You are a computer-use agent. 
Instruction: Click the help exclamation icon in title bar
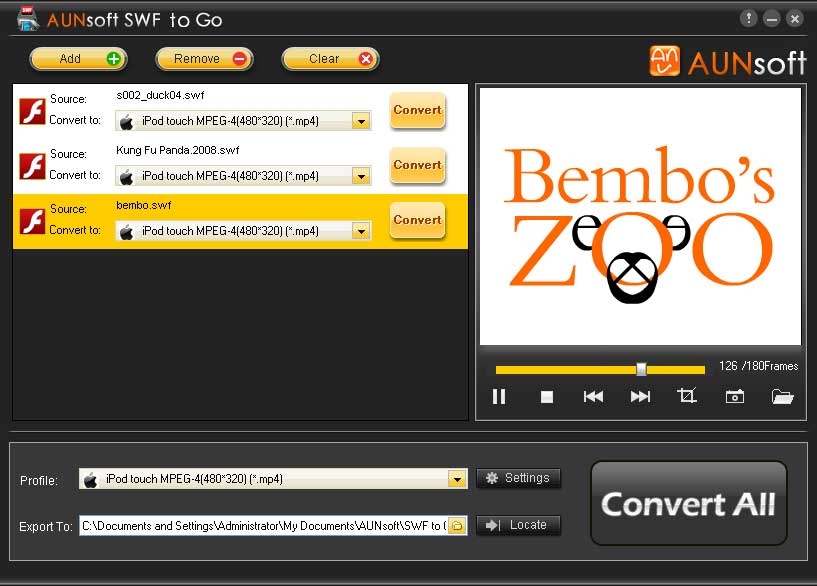pyautogui.click(x=749, y=19)
